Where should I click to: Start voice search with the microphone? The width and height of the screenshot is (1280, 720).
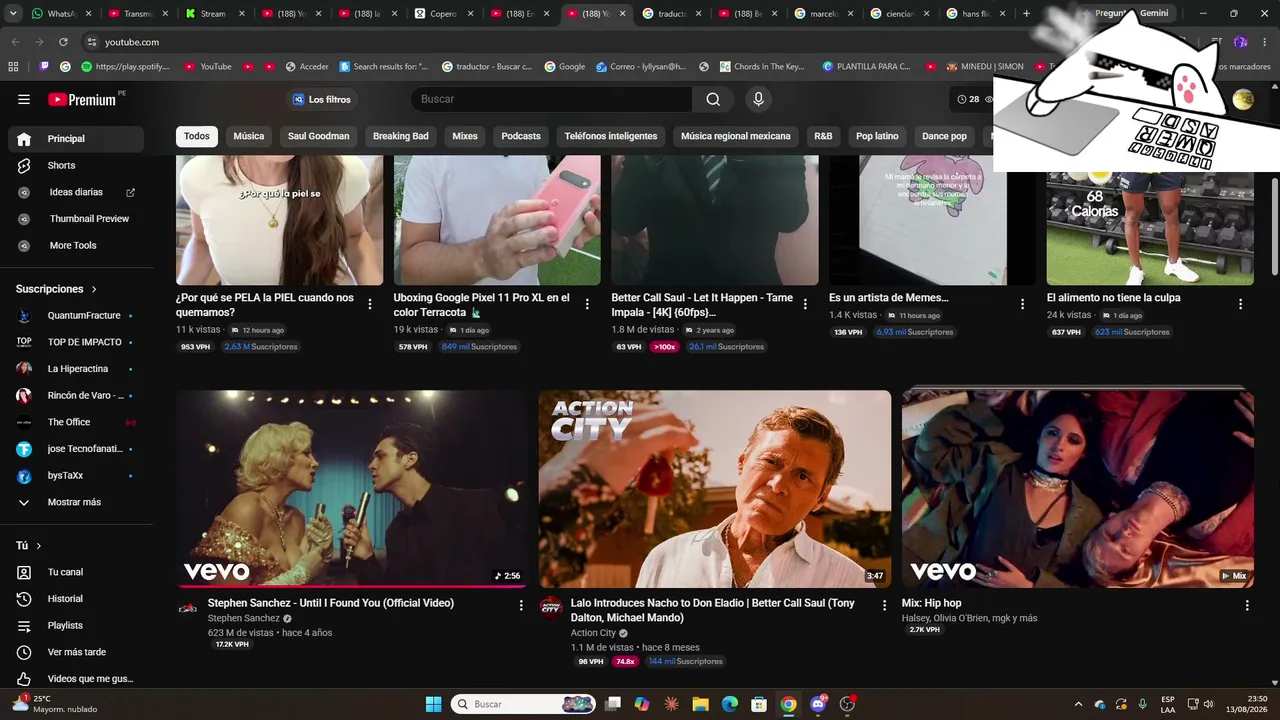tap(758, 99)
